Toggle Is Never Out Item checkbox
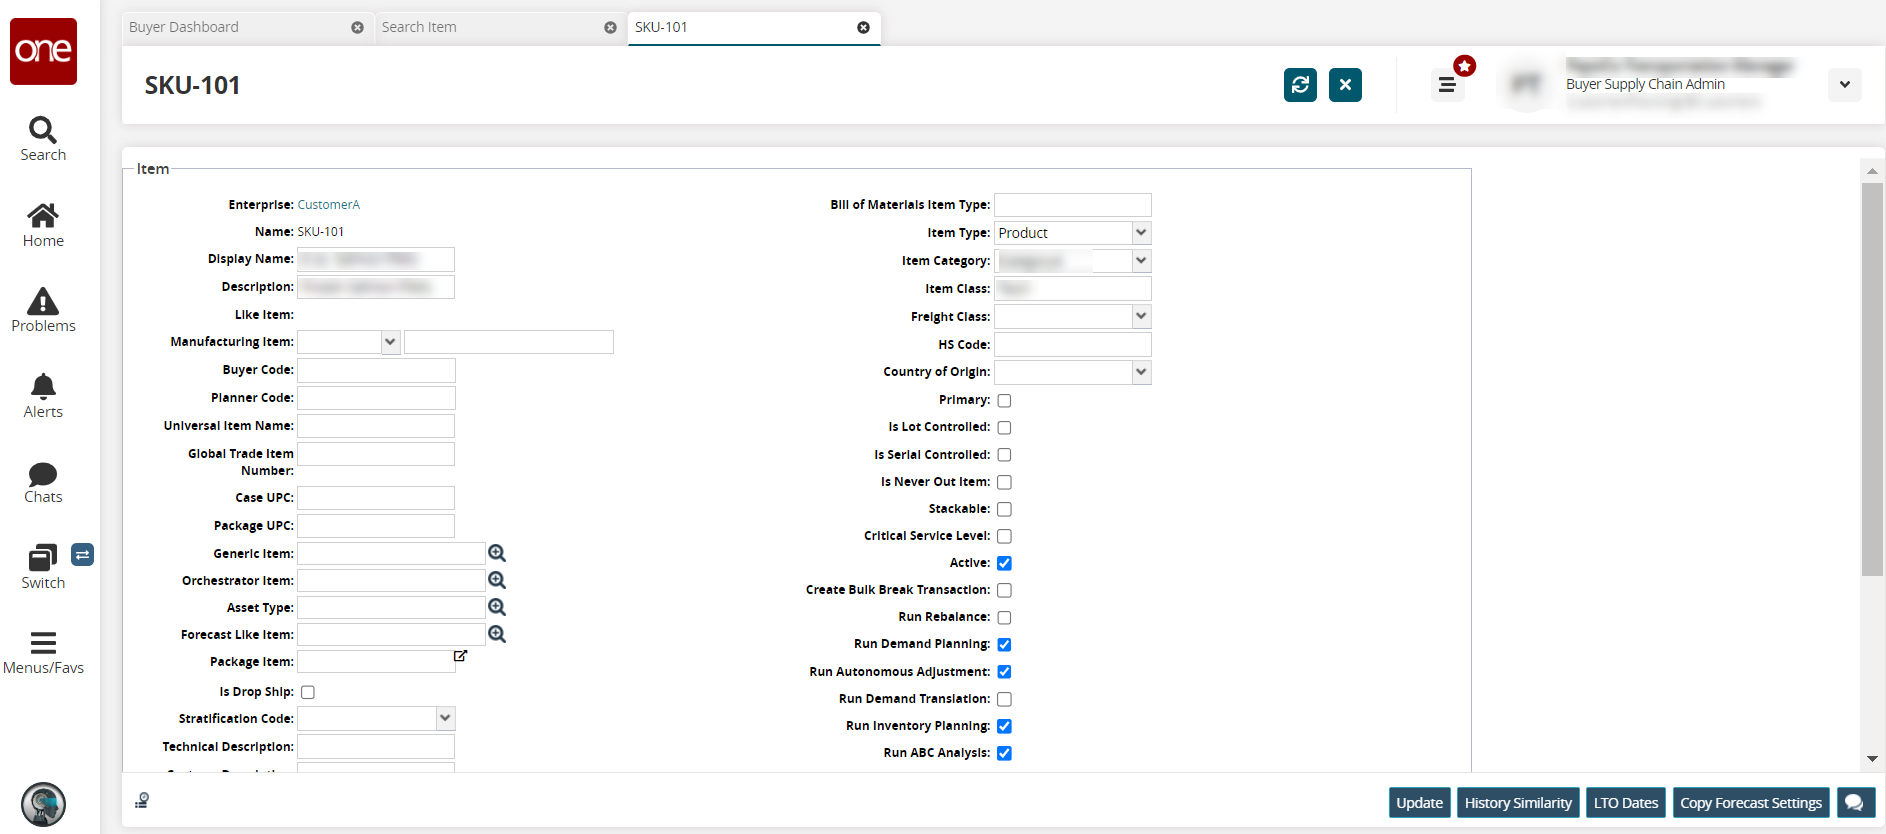The image size is (1886, 834). pos(1004,482)
